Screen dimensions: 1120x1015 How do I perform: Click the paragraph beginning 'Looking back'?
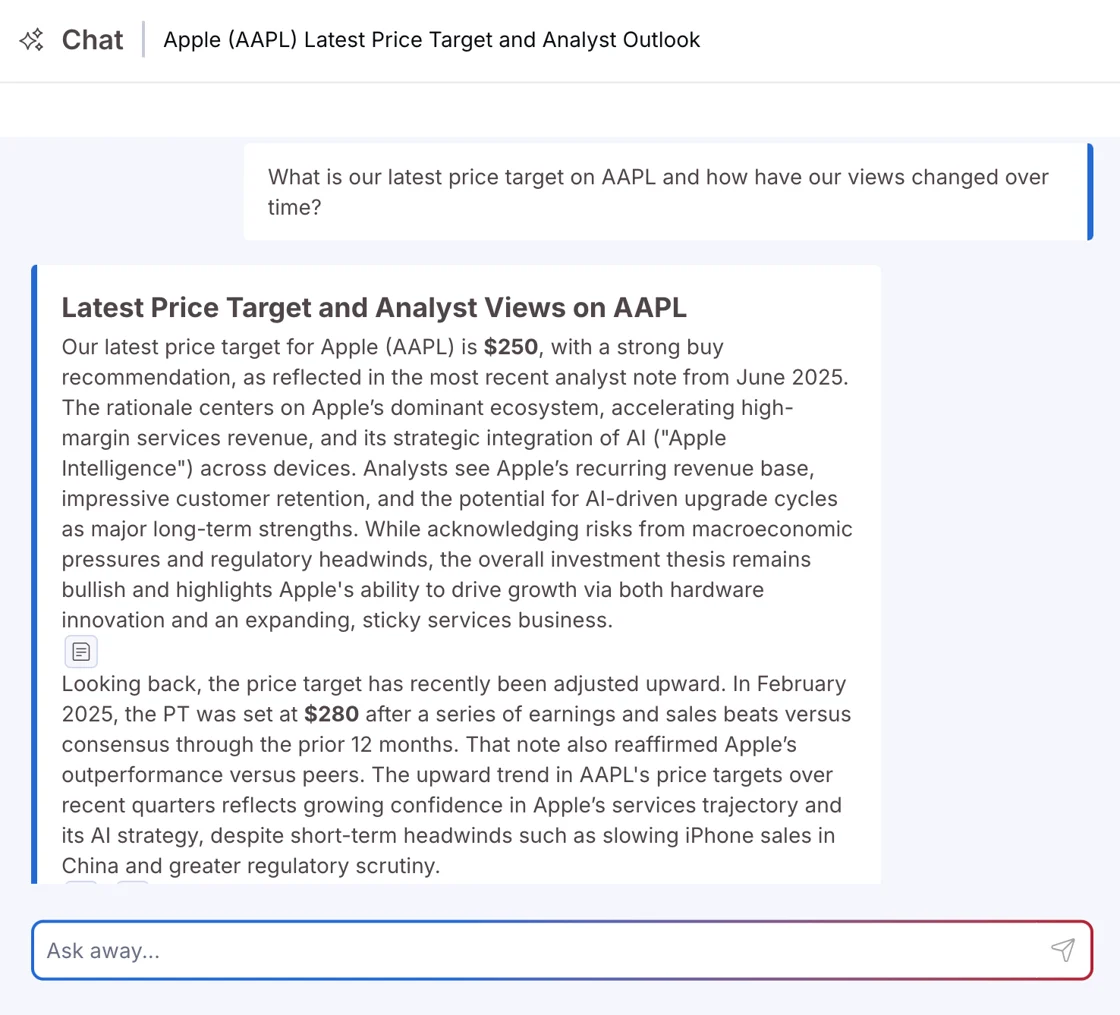(x=456, y=774)
